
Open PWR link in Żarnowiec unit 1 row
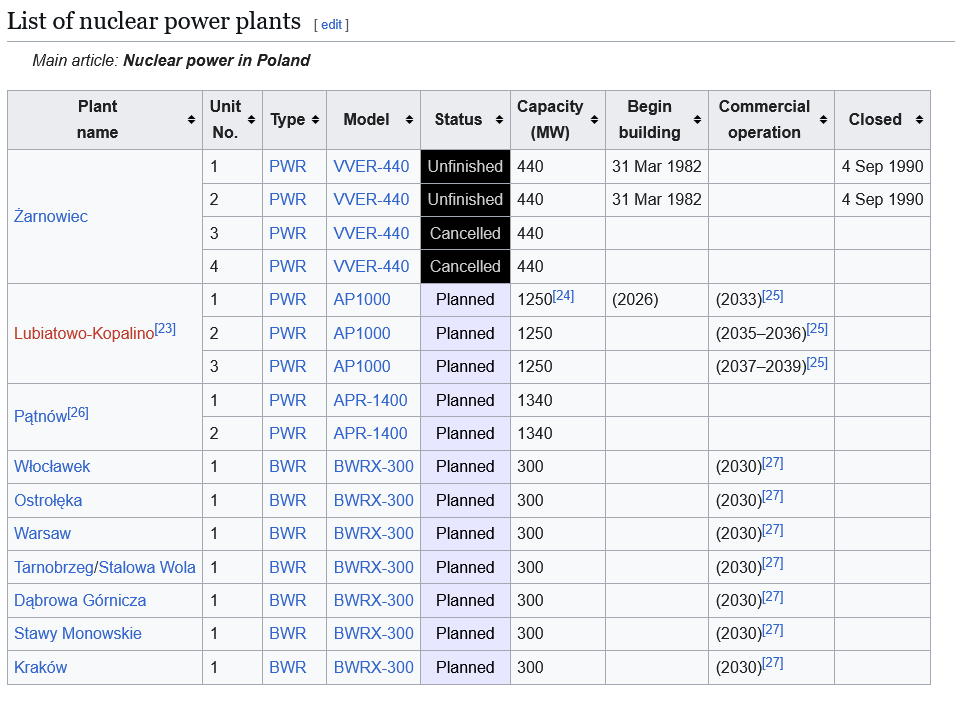[288, 166]
